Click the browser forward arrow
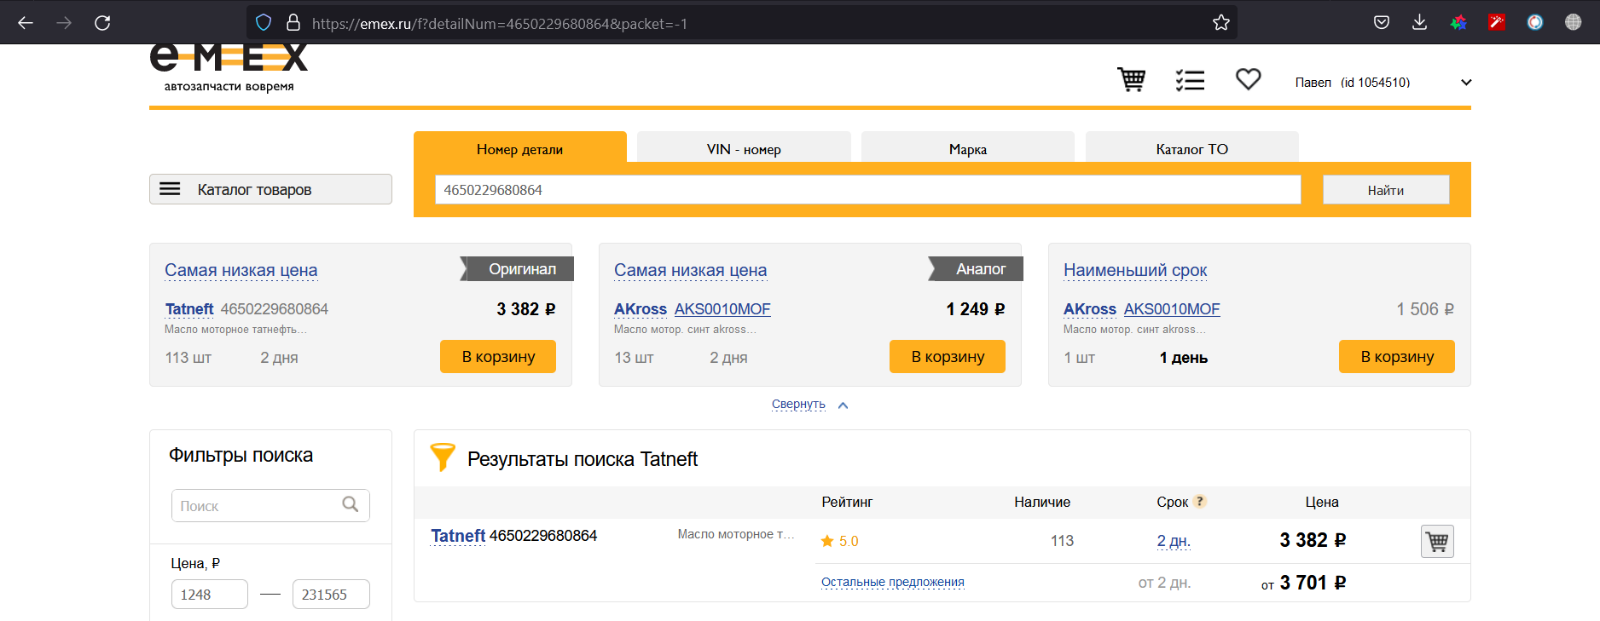Viewport: 1600px width, 621px height. click(x=64, y=22)
